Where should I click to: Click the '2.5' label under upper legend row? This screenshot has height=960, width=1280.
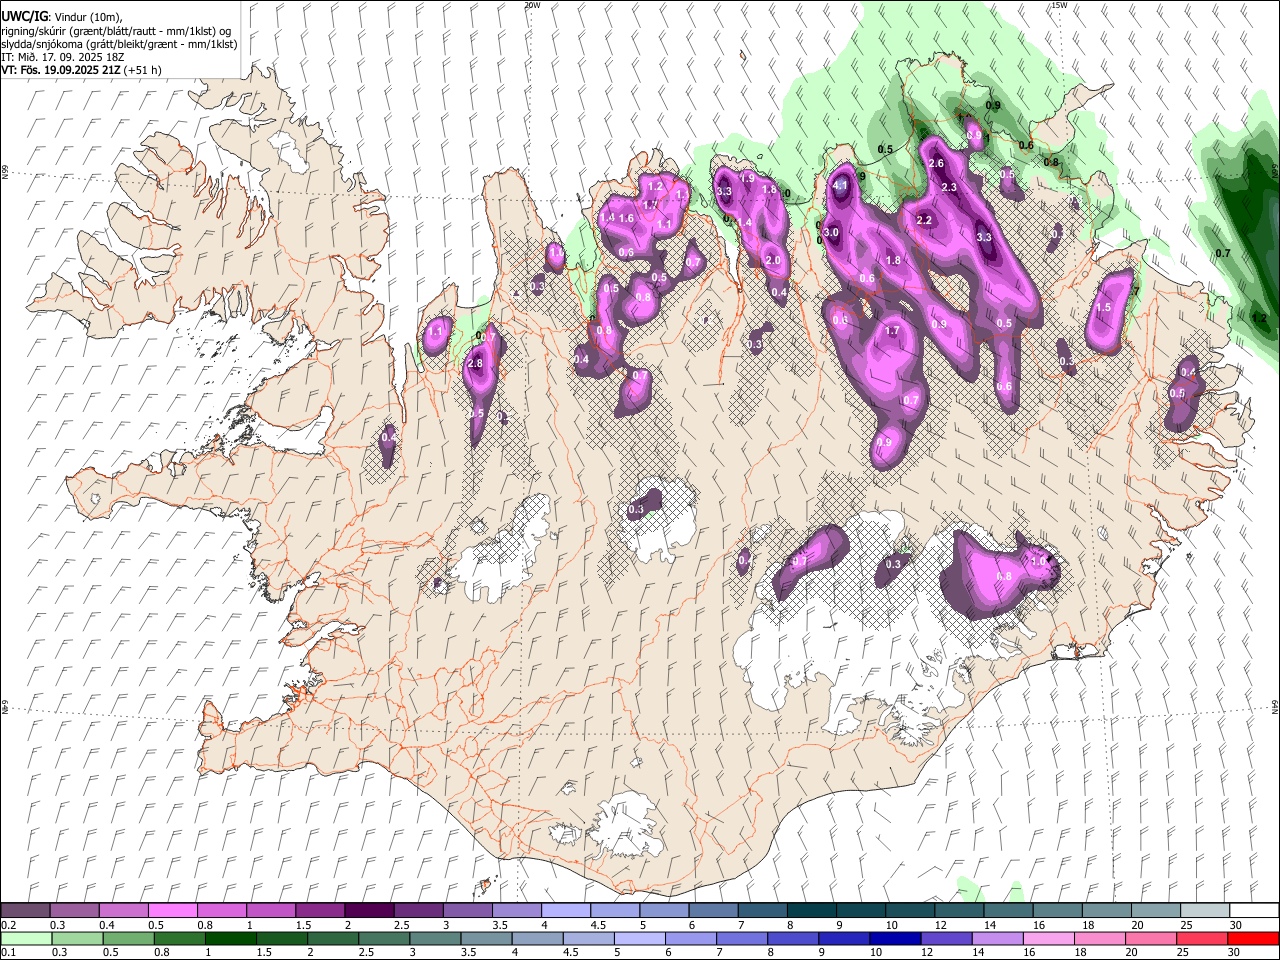click(x=402, y=925)
